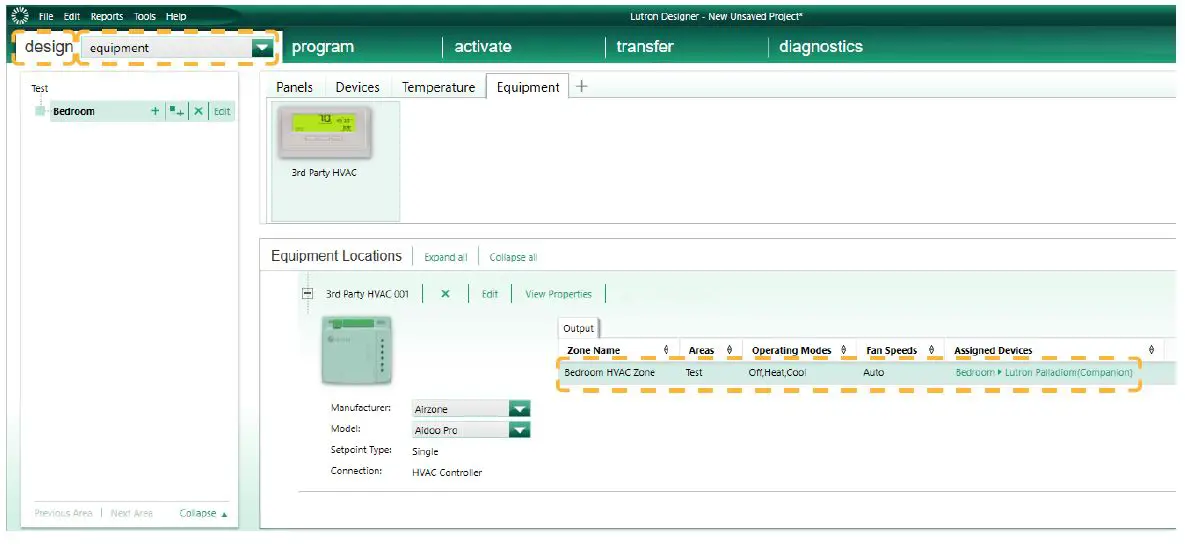Collapse the area tree panel
Screen dimensions: 1185x545
(203, 513)
